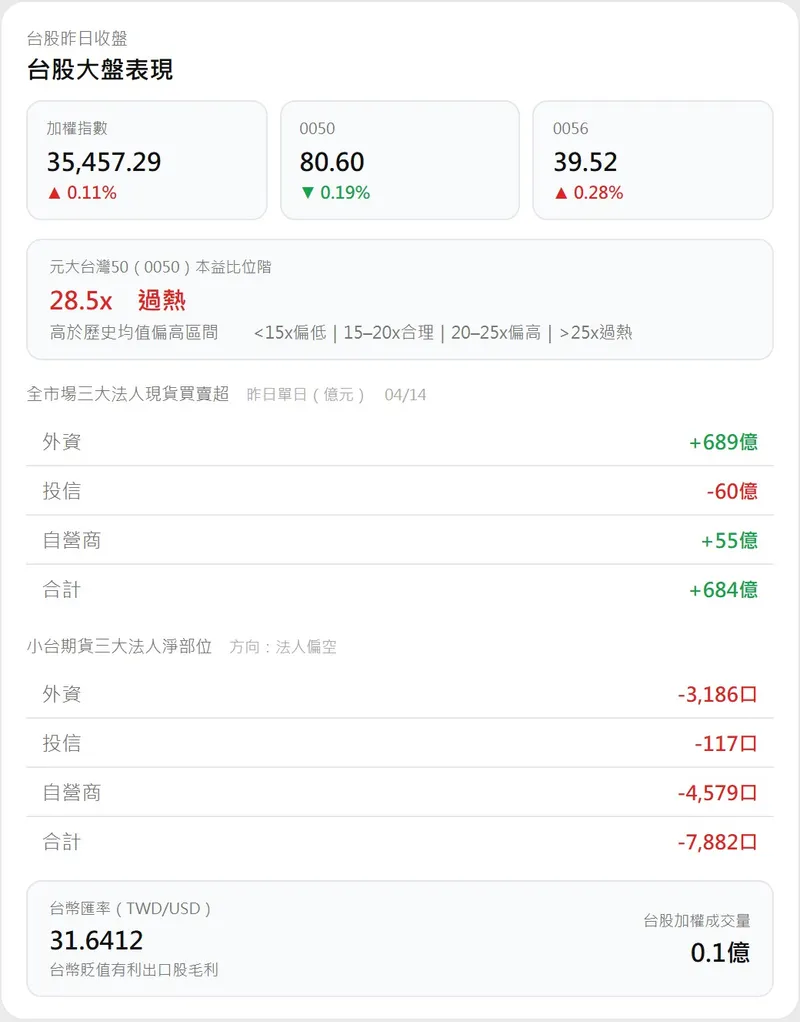Select the 自營商 row showing +55億
The height and width of the screenshot is (1022, 800).
[x=399, y=540]
